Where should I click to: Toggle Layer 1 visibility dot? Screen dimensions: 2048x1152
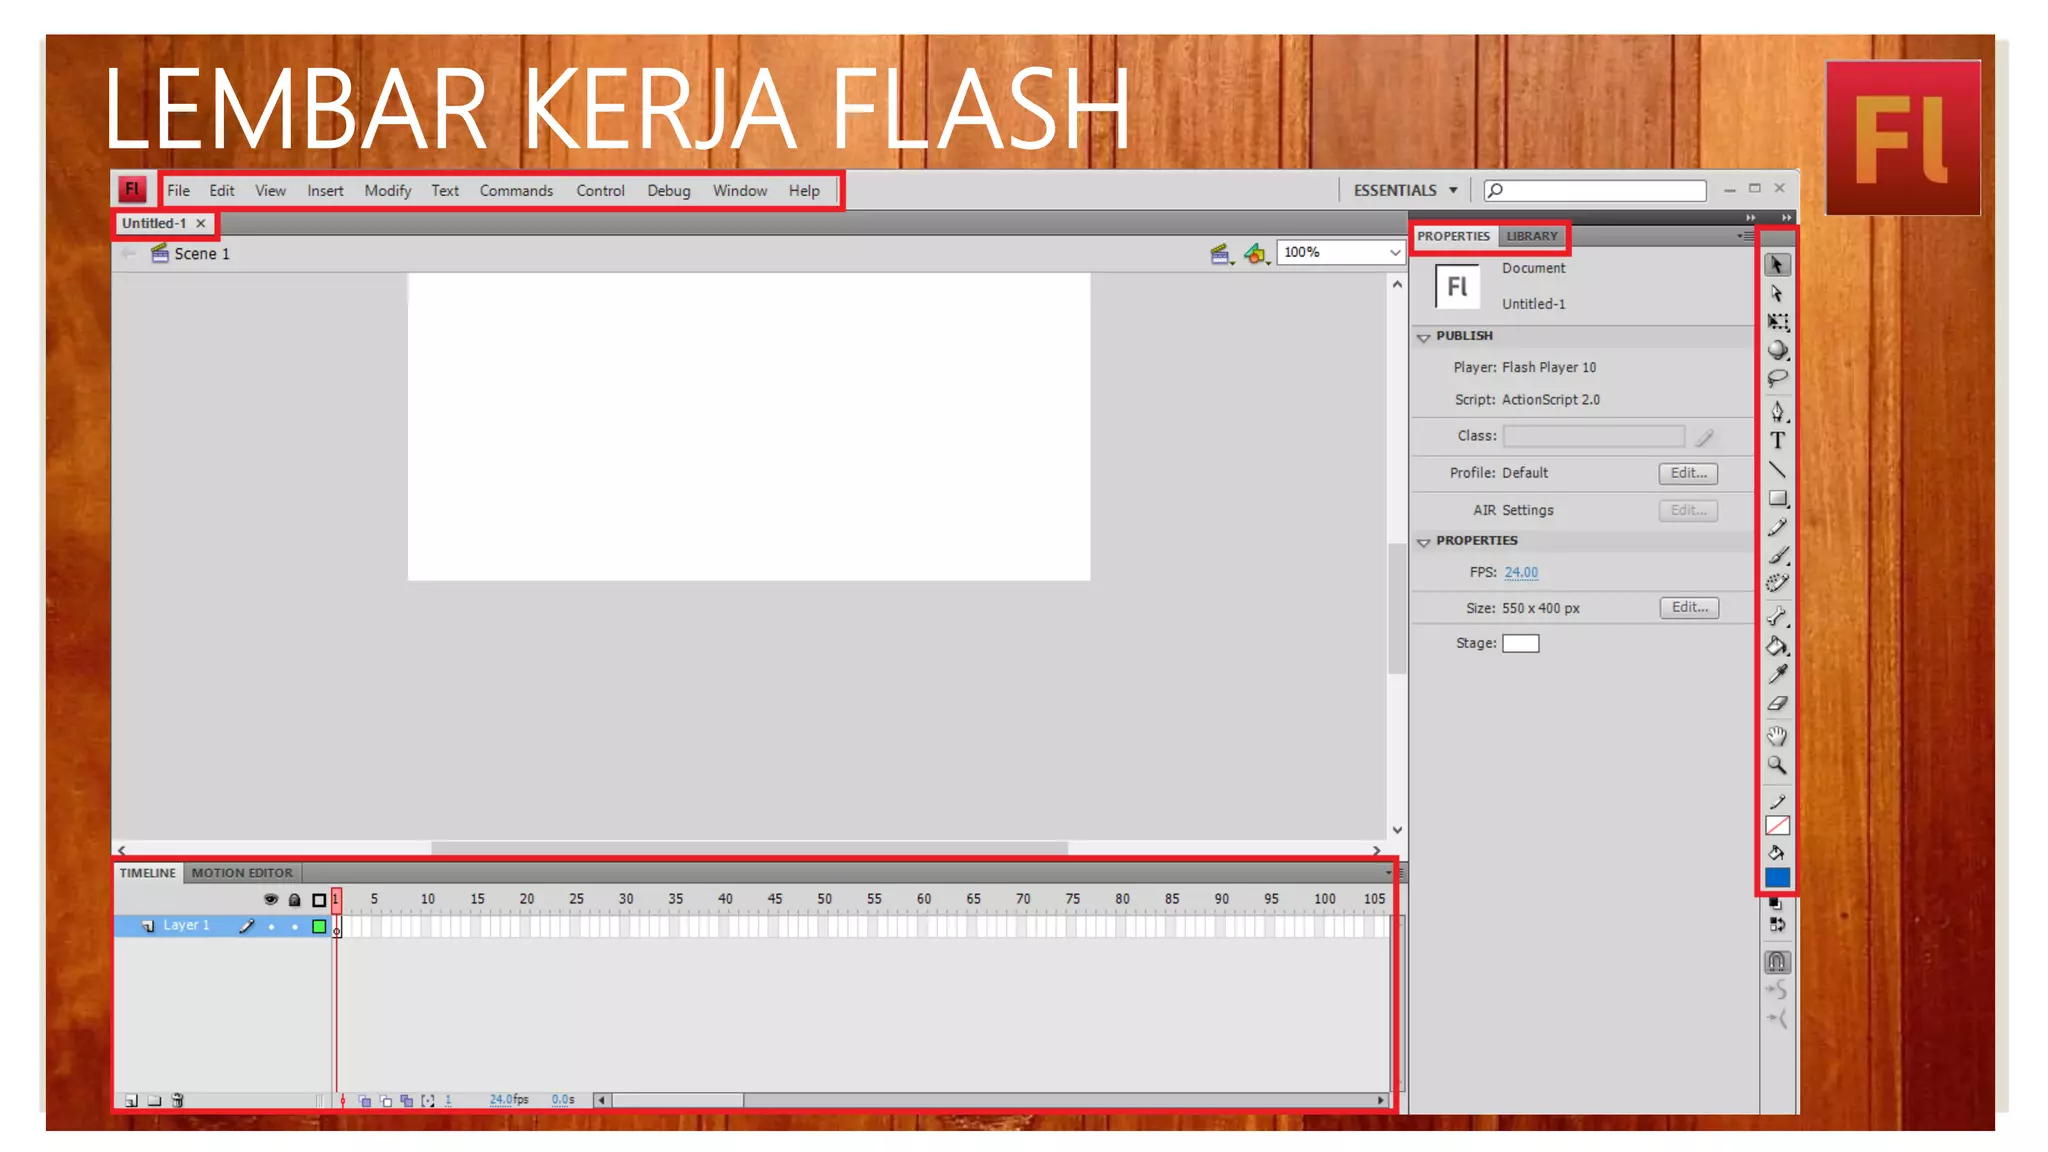point(271,927)
